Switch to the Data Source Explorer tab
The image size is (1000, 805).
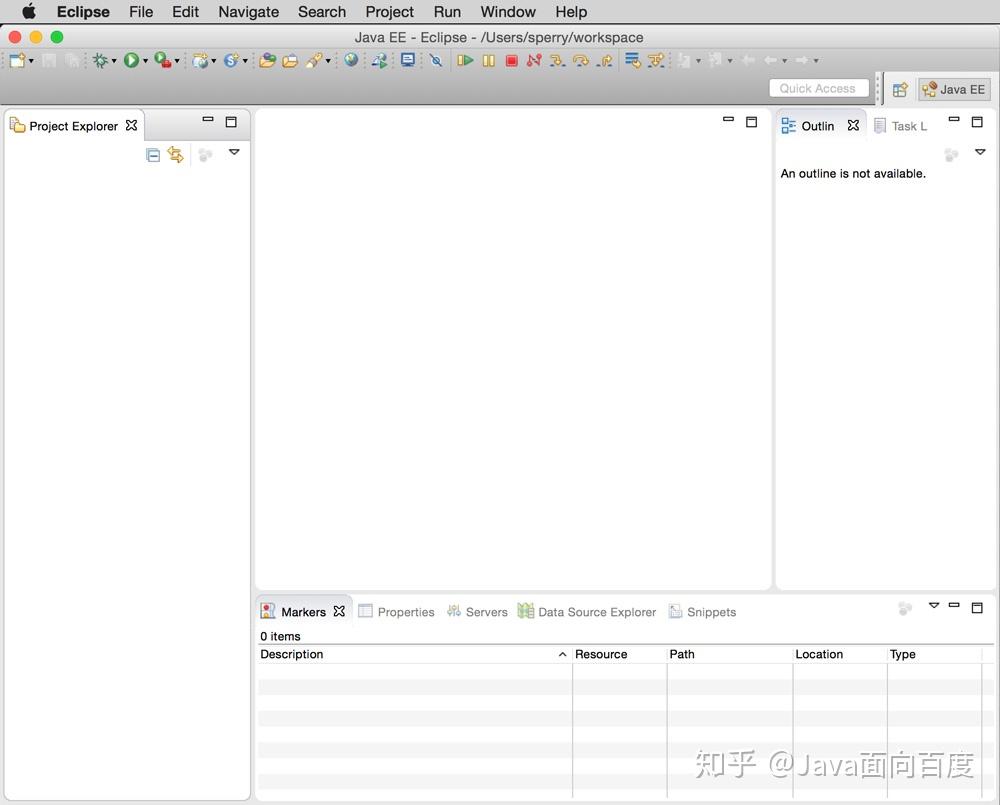tap(587, 612)
